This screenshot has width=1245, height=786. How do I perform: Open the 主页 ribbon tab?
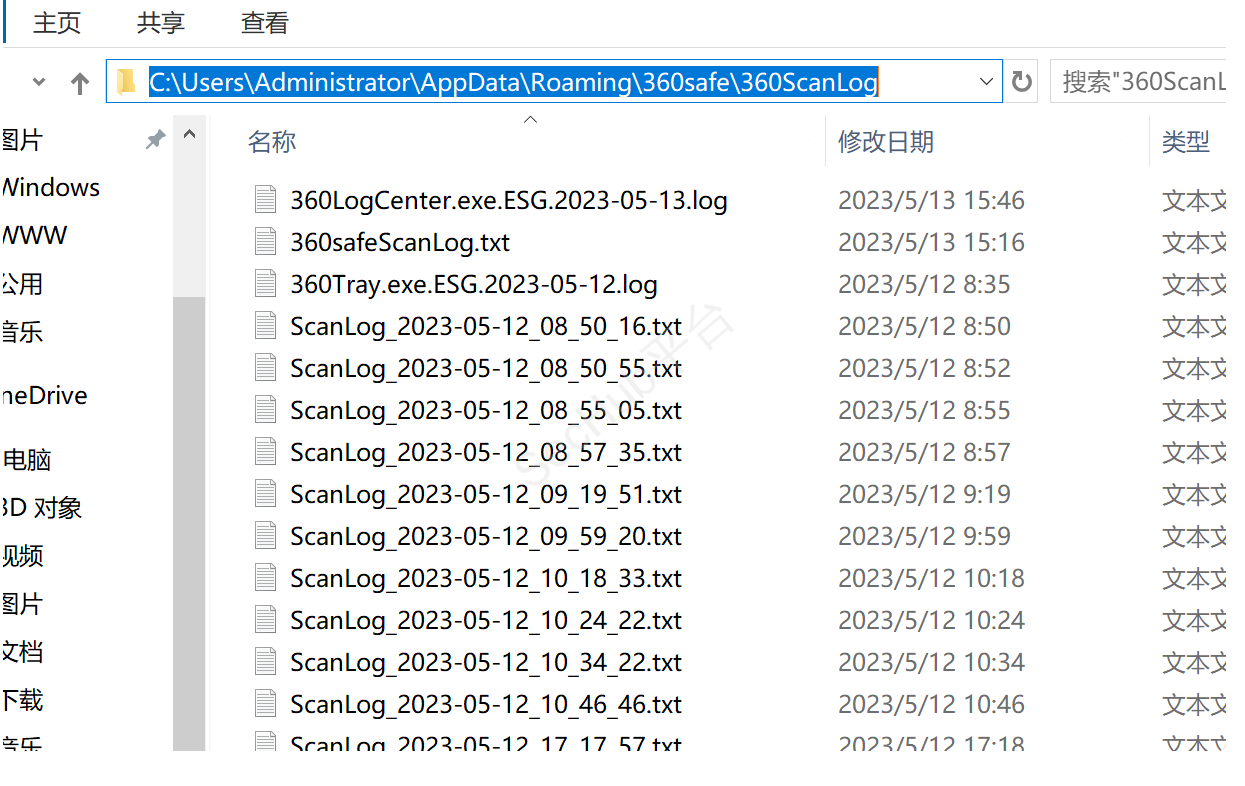click(x=57, y=24)
